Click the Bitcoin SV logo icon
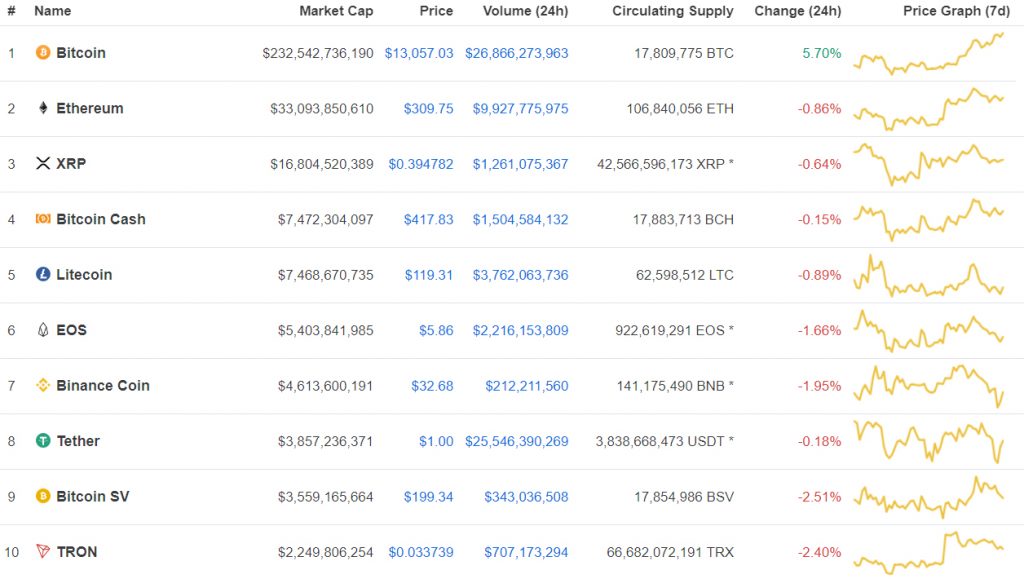This screenshot has width=1024, height=579. [x=41, y=496]
